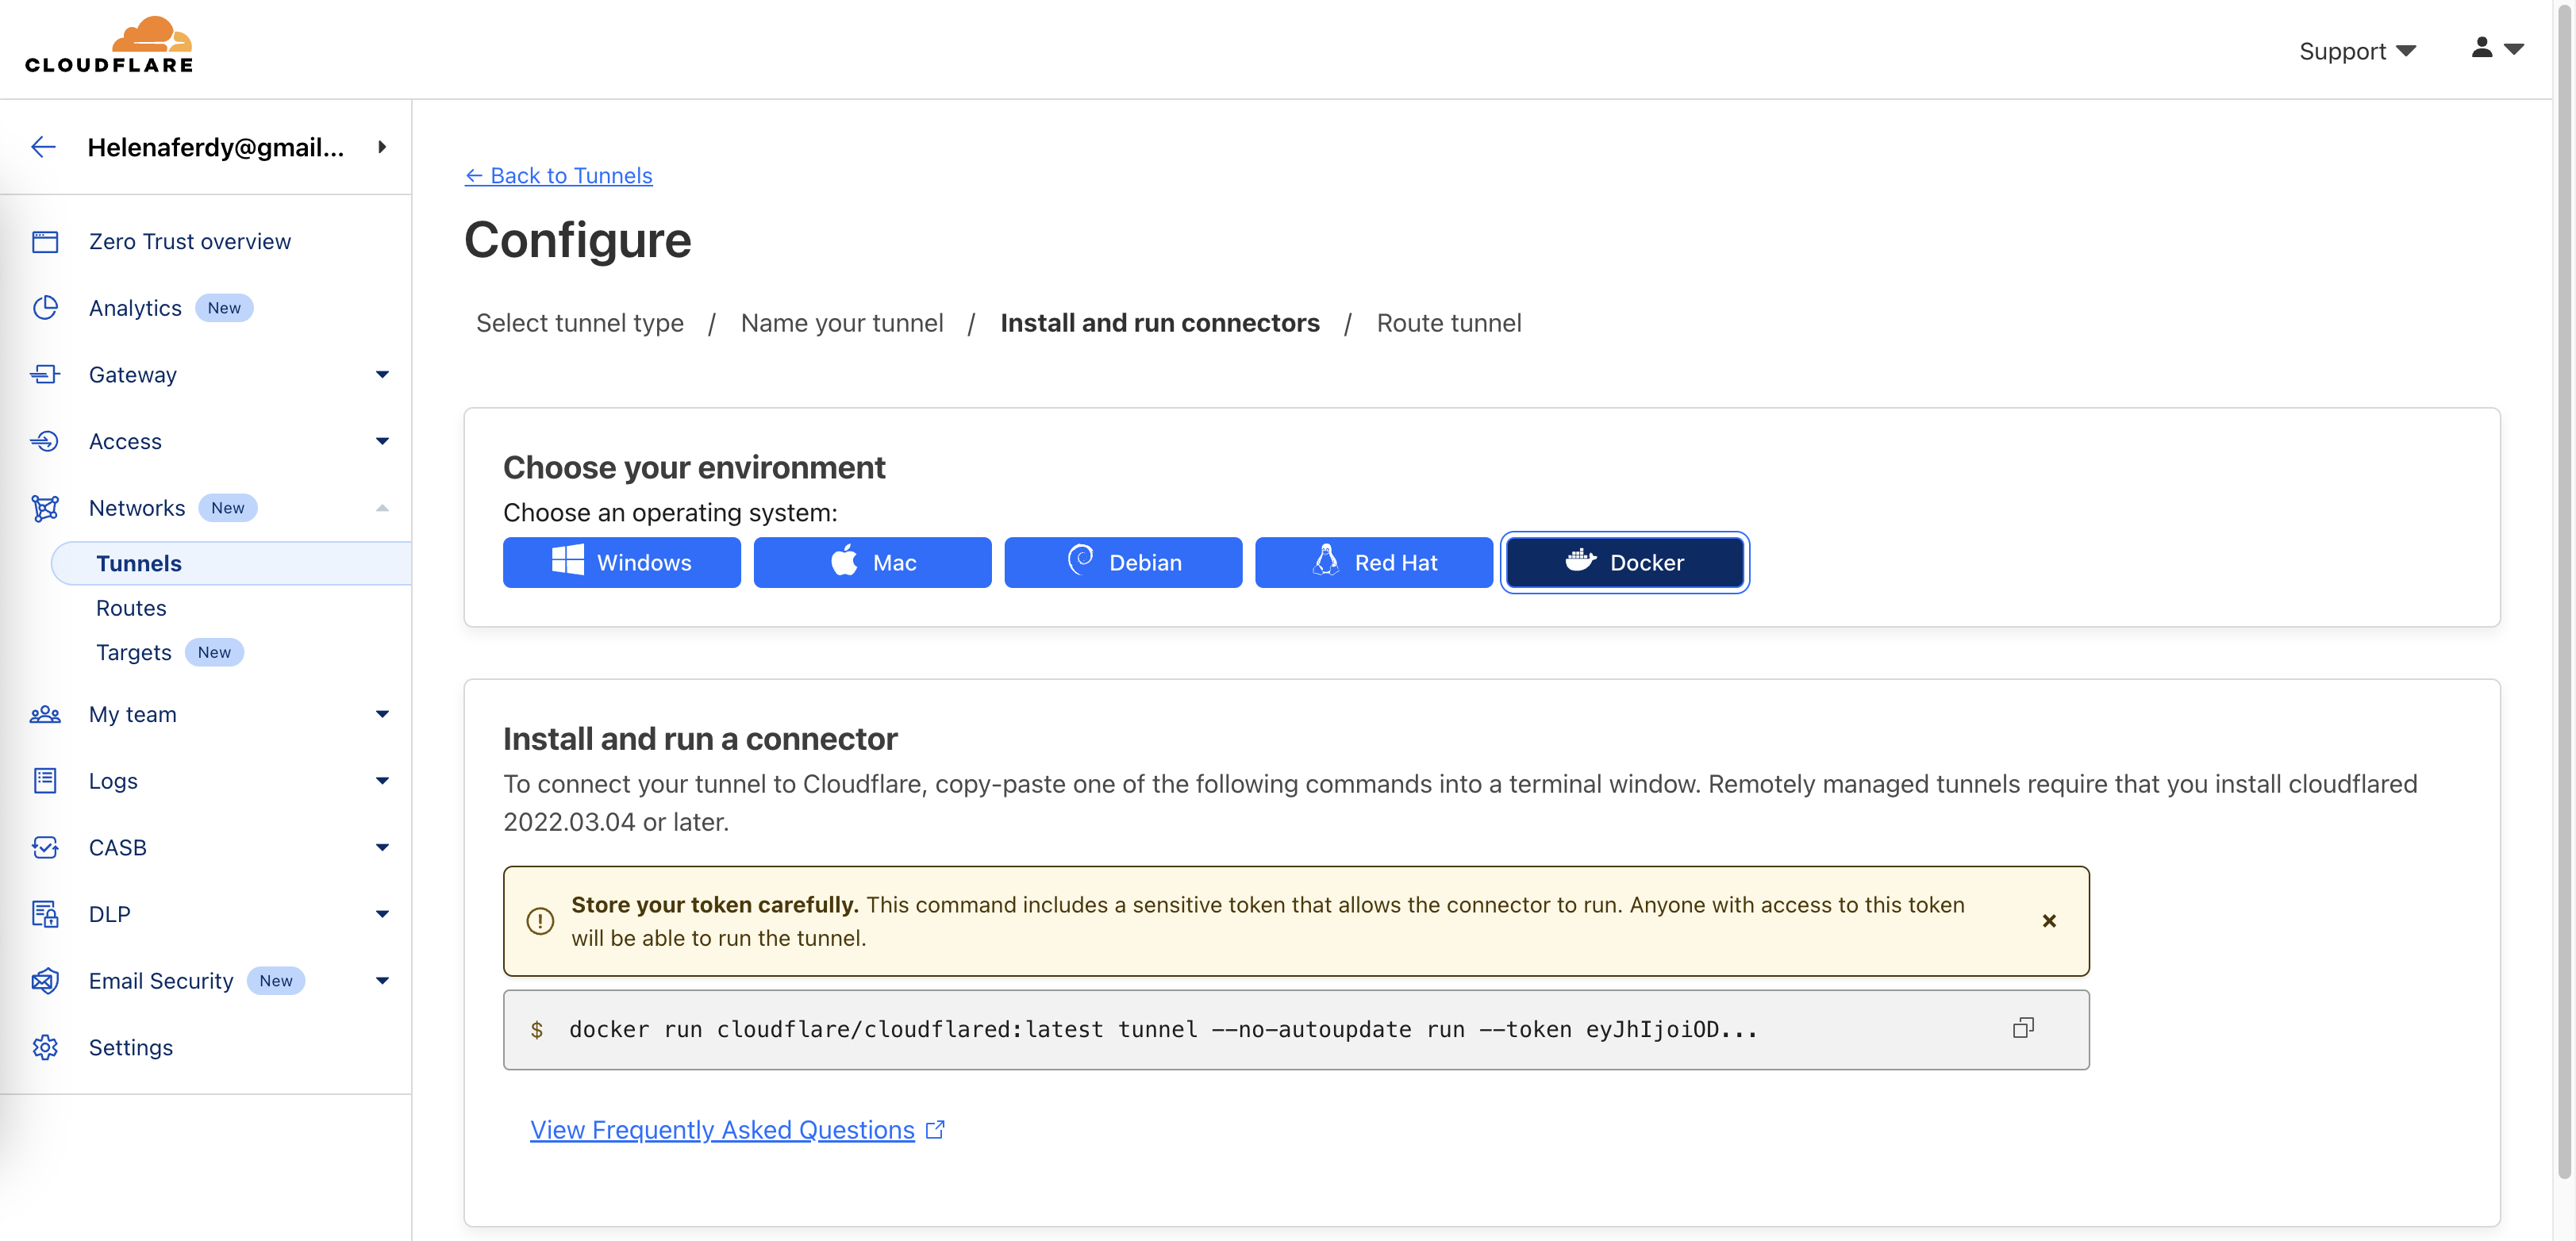
Task: Open Analytics via its pie chart icon
Action: coord(45,308)
